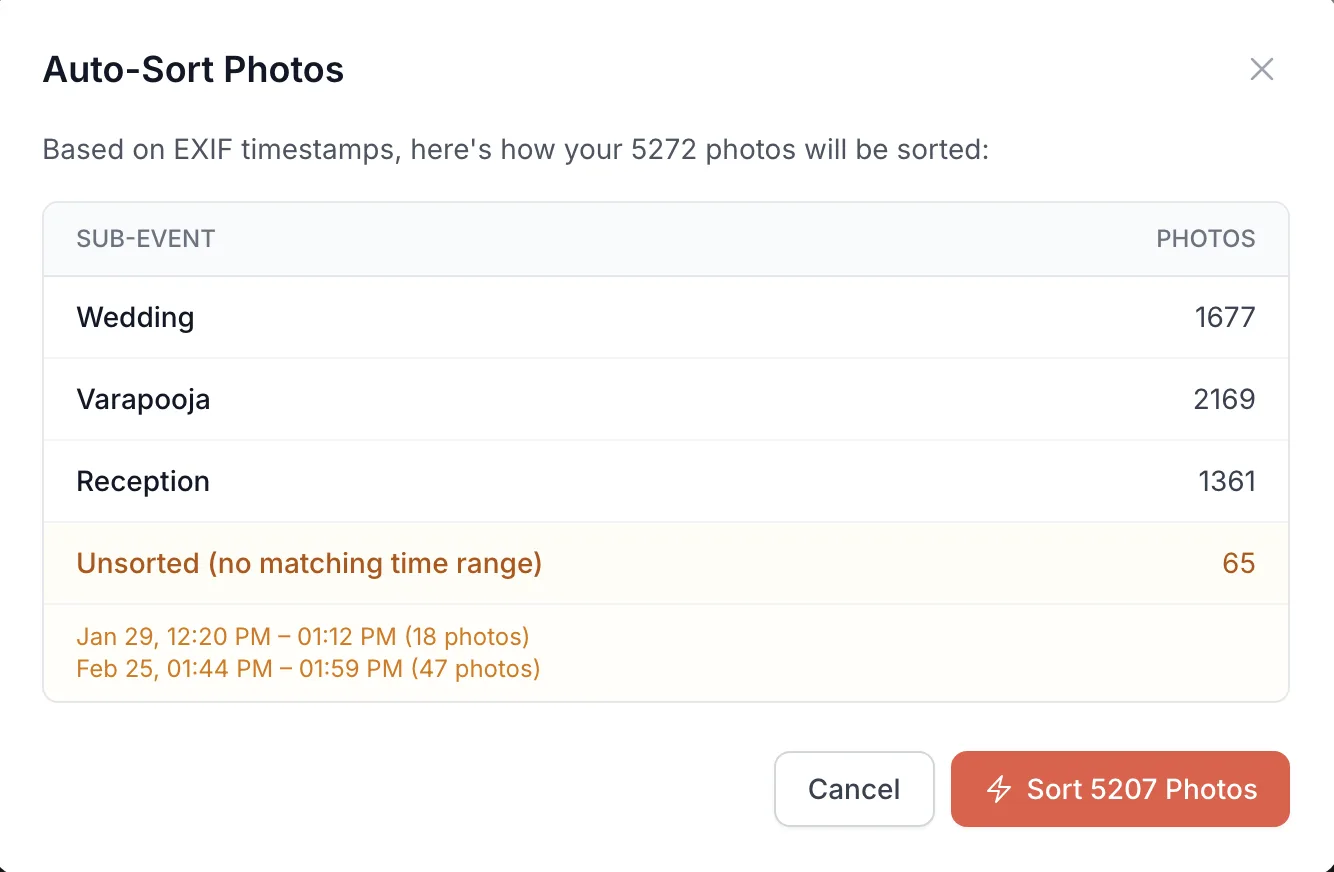Click the X icon to dismiss the dialog
1334x872 pixels.
pyautogui.click(x=1262, y=69)
